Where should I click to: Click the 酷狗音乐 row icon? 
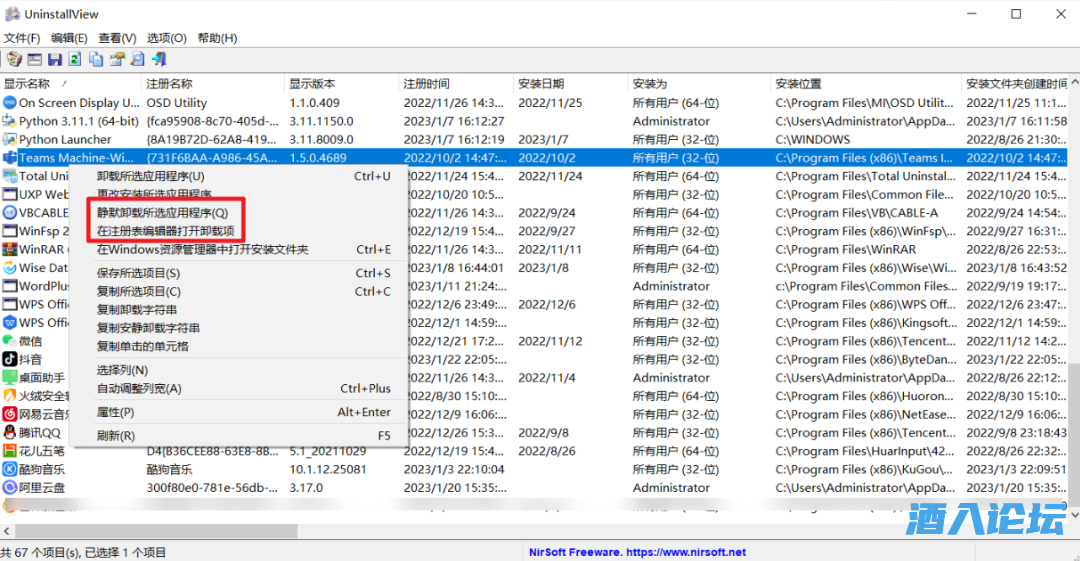pos(10,469)
